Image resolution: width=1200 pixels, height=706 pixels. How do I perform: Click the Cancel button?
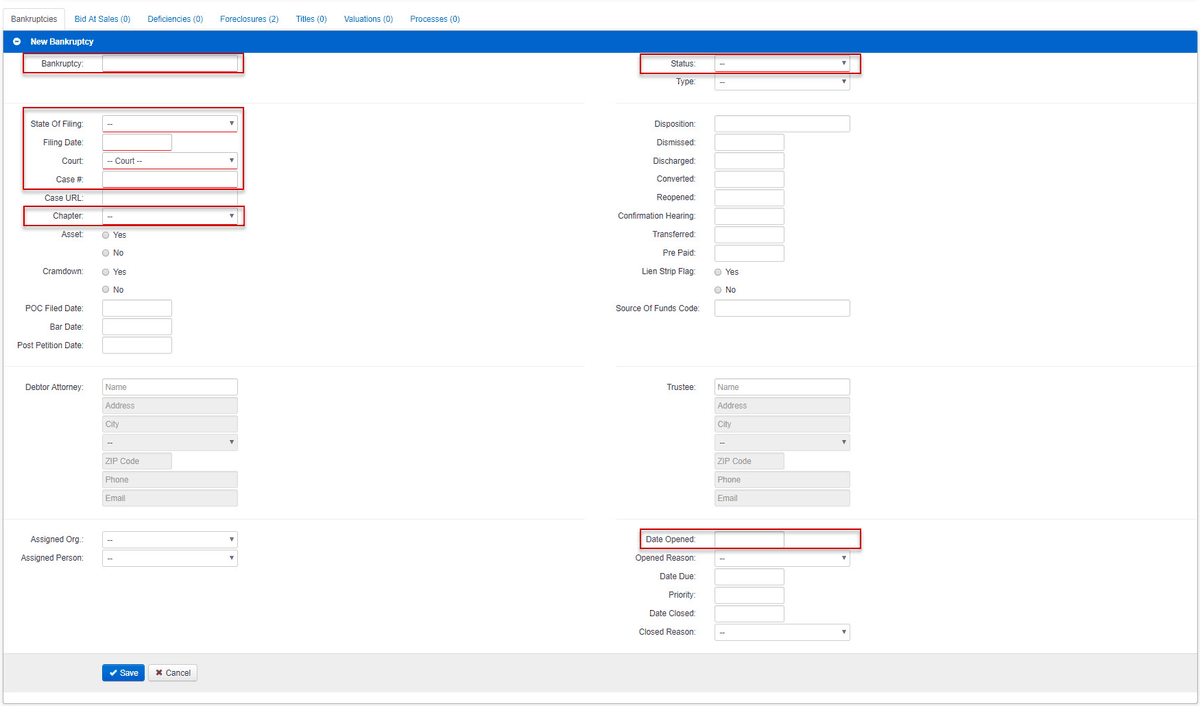coord(173,673)
